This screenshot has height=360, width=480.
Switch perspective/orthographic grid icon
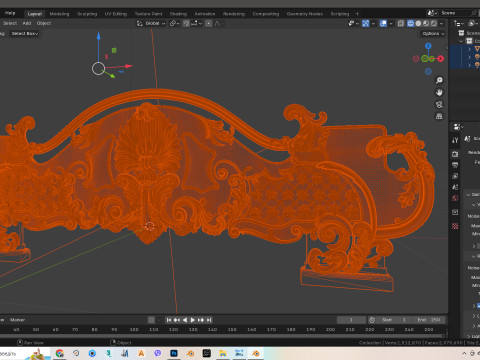pyautogui.click(x=439, y=116)
